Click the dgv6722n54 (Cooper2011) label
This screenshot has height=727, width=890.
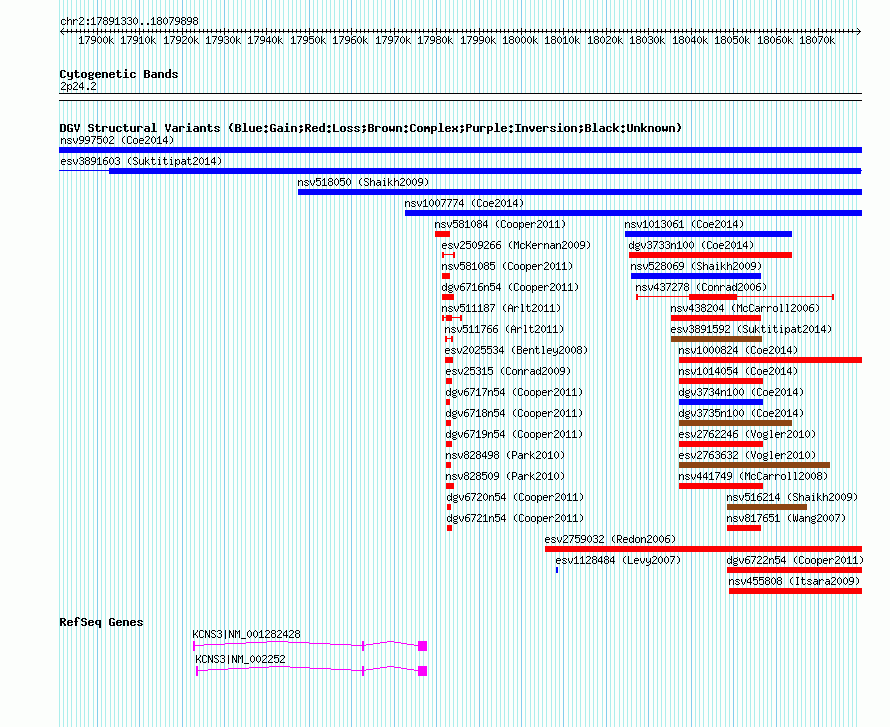(795, 560)
